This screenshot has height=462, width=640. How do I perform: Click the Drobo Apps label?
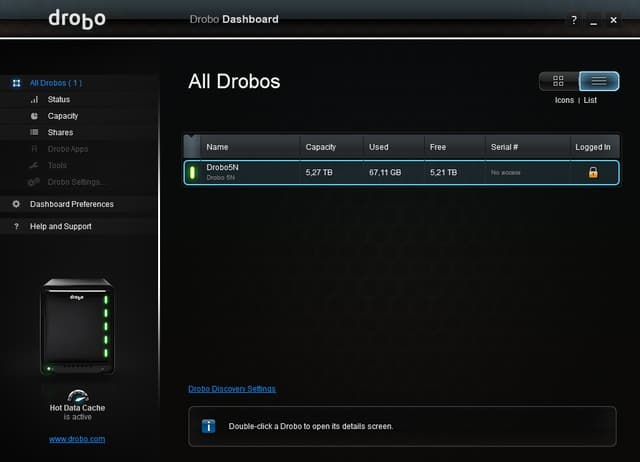pos(68,149)
